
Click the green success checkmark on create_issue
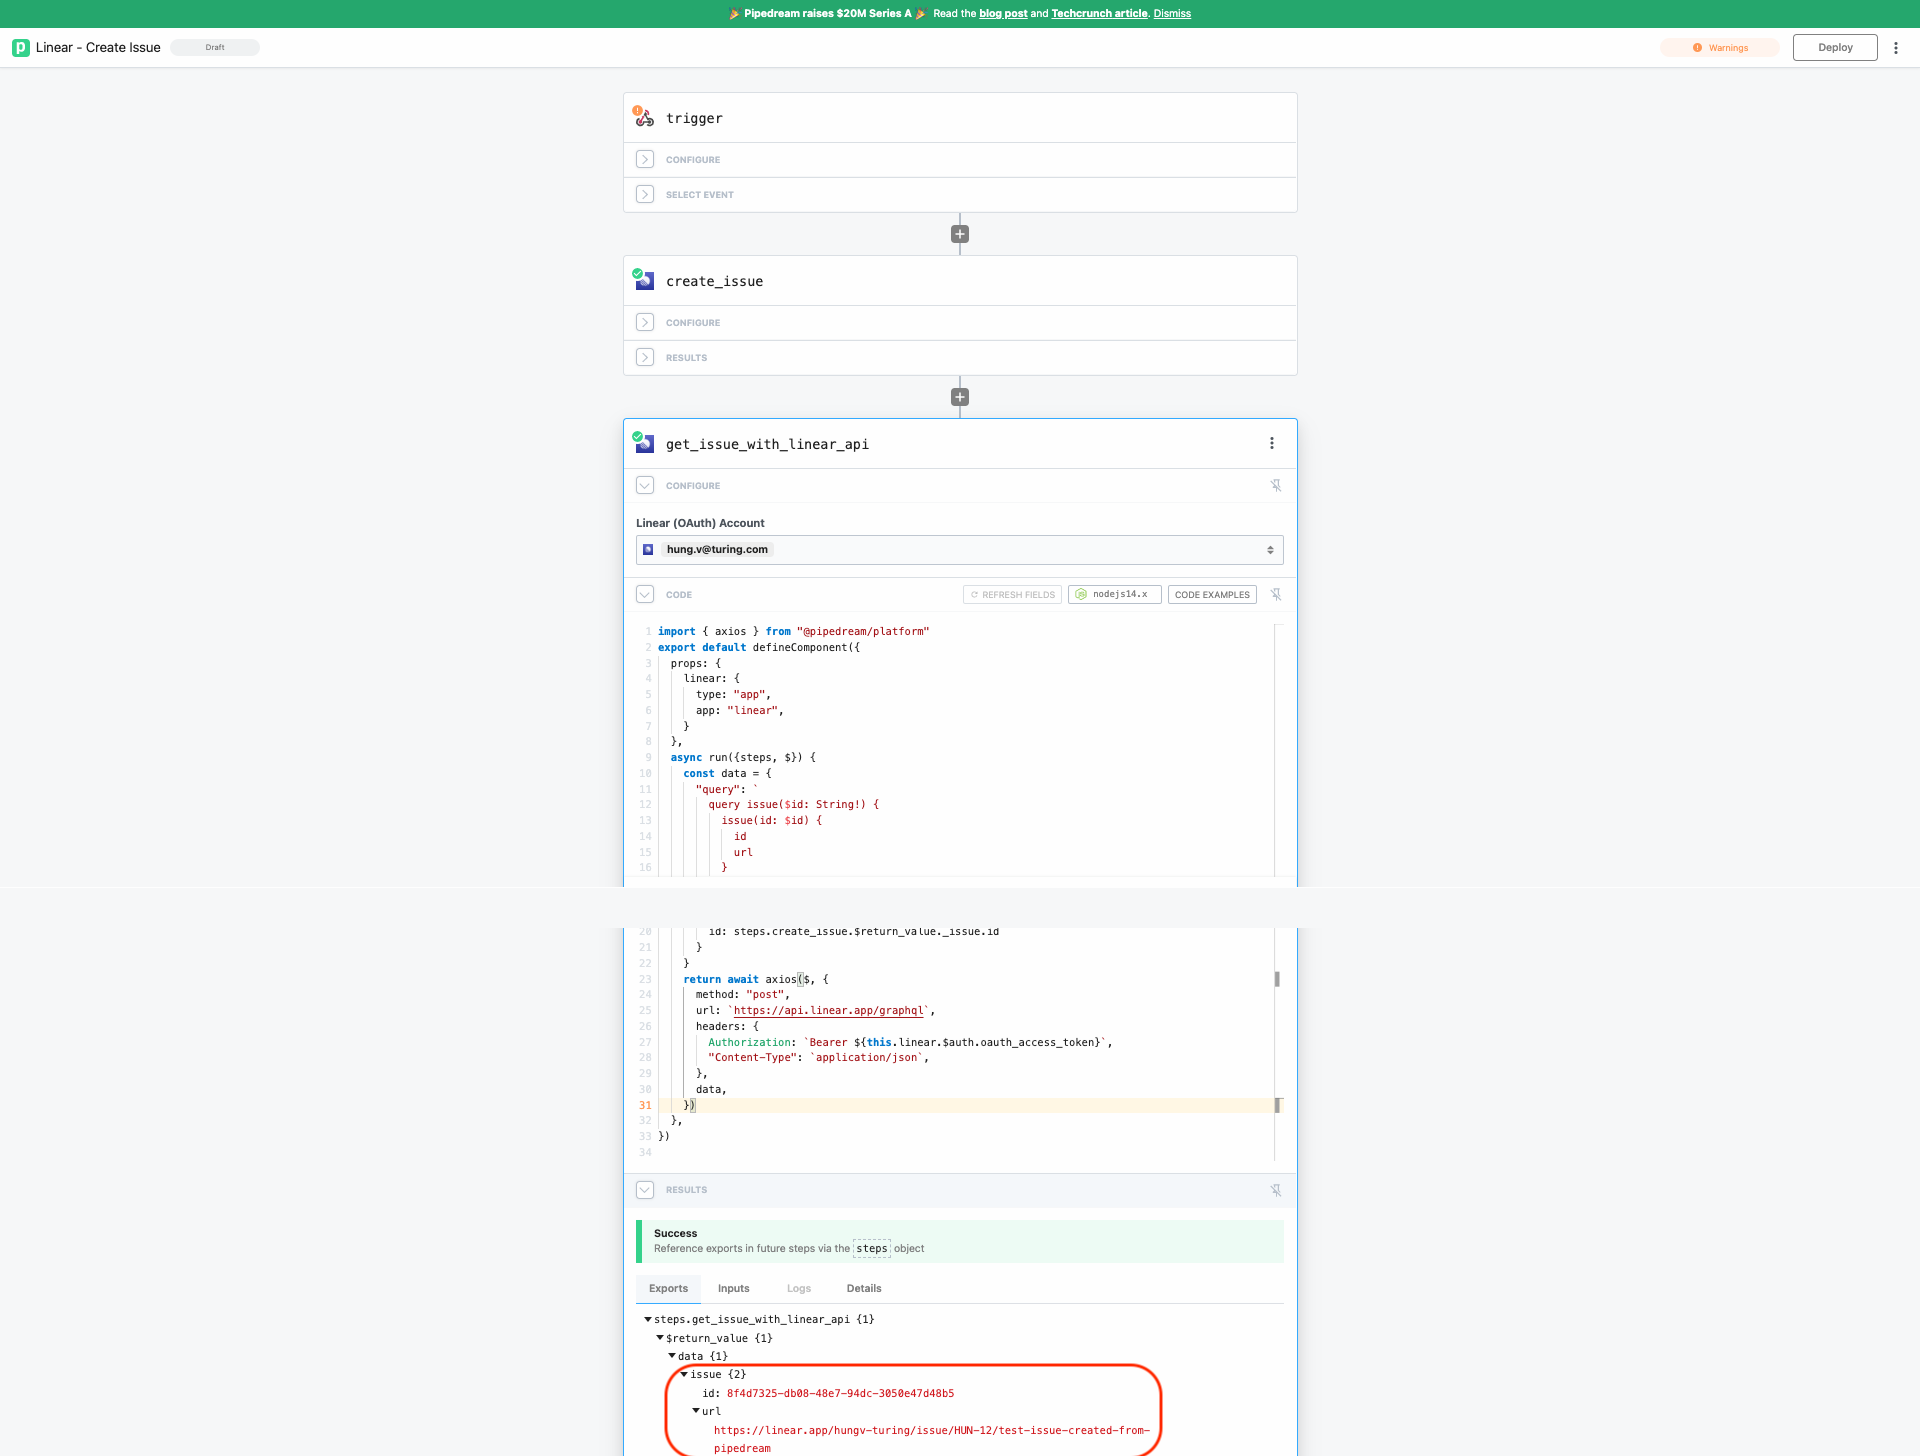pyautogui.click(x=640, y=273)
